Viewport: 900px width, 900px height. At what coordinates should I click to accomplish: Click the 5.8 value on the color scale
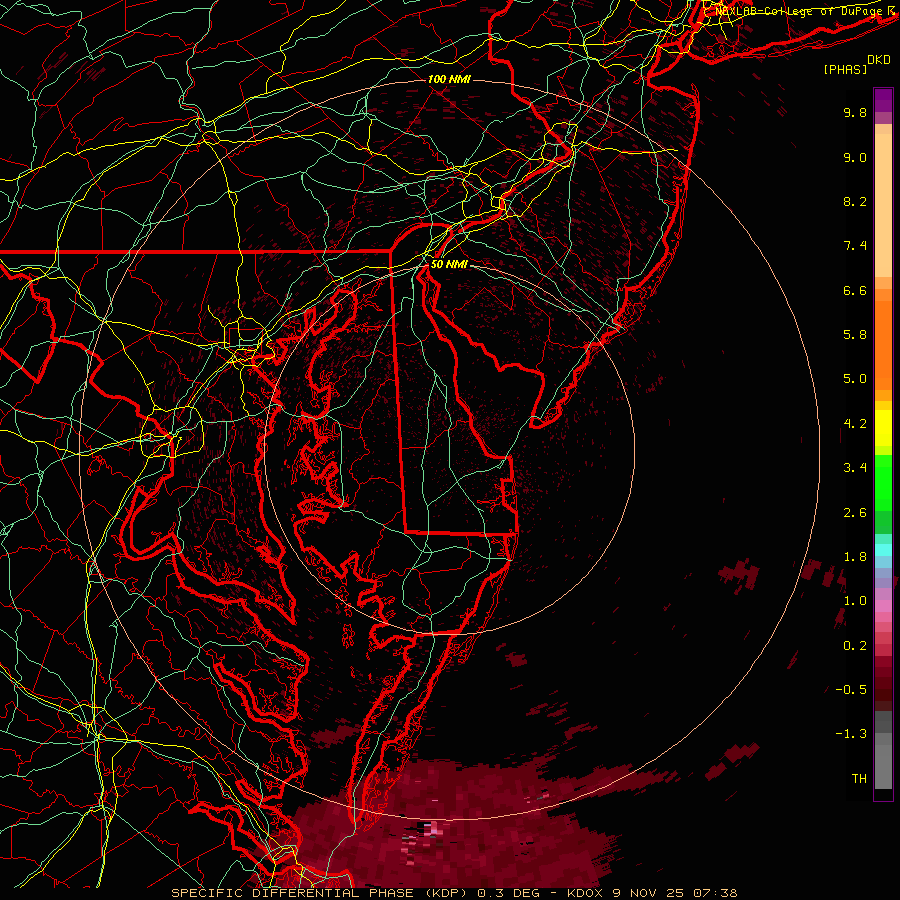click(855, 335)
